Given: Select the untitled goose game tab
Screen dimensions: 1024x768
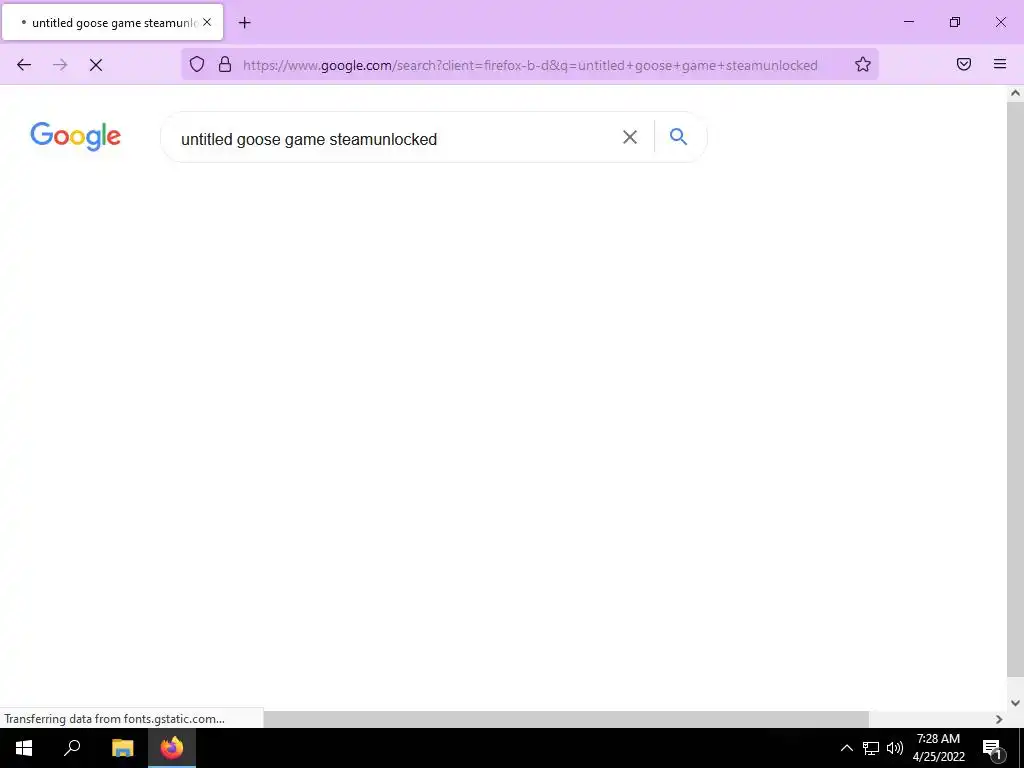Looking at the screenshot, I should click(113, 22).
